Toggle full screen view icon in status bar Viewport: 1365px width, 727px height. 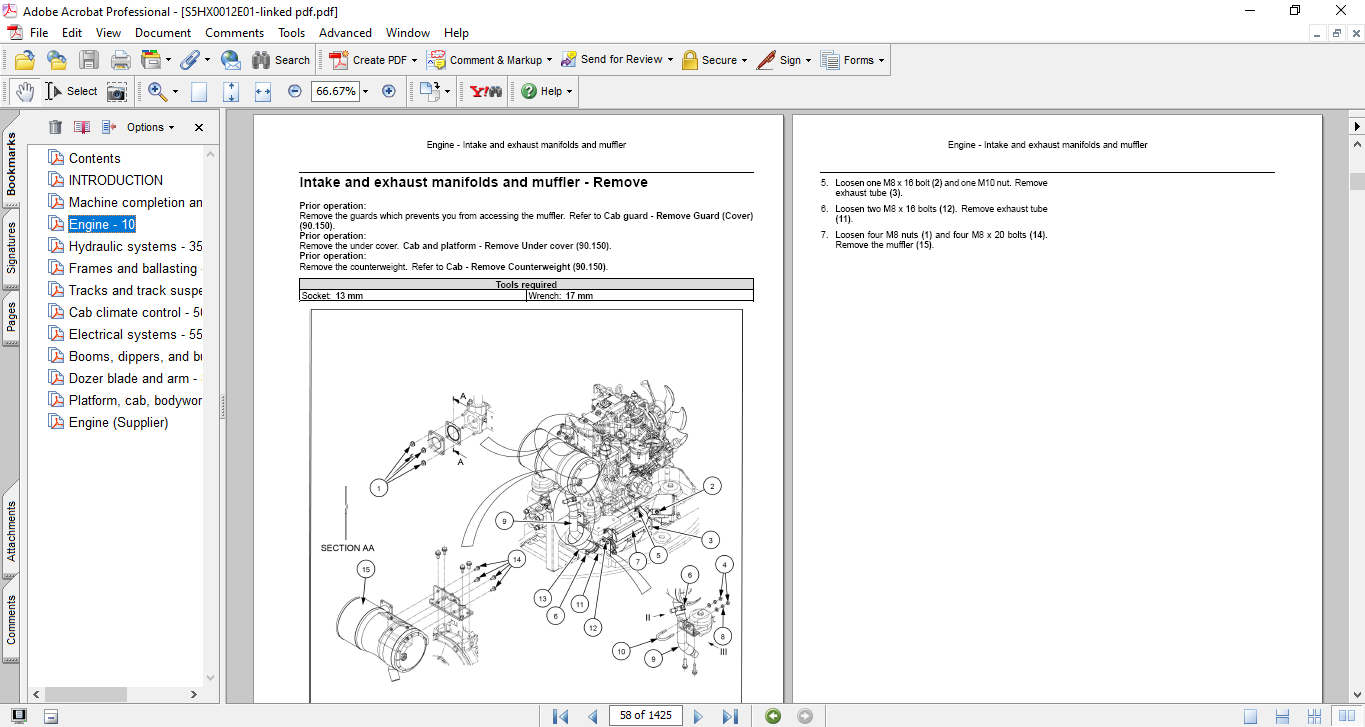(19, 716)
